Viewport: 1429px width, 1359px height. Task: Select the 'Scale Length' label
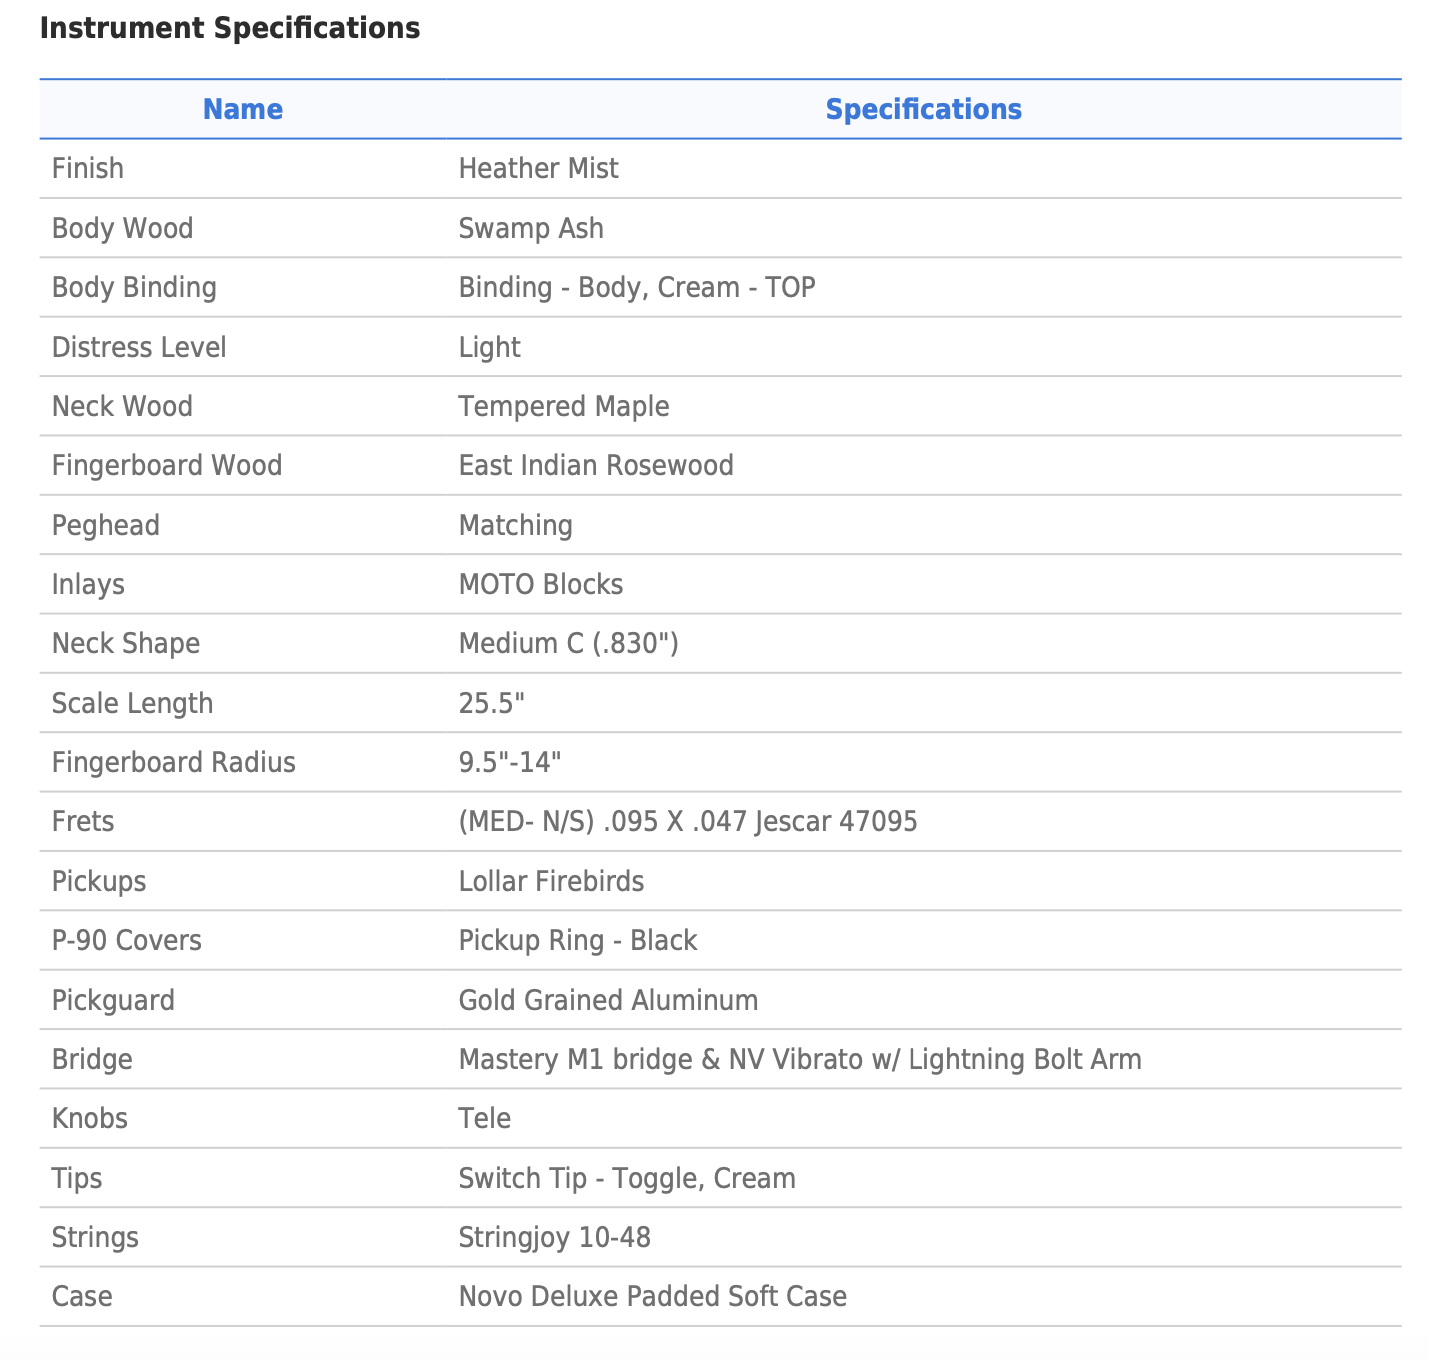133,703
